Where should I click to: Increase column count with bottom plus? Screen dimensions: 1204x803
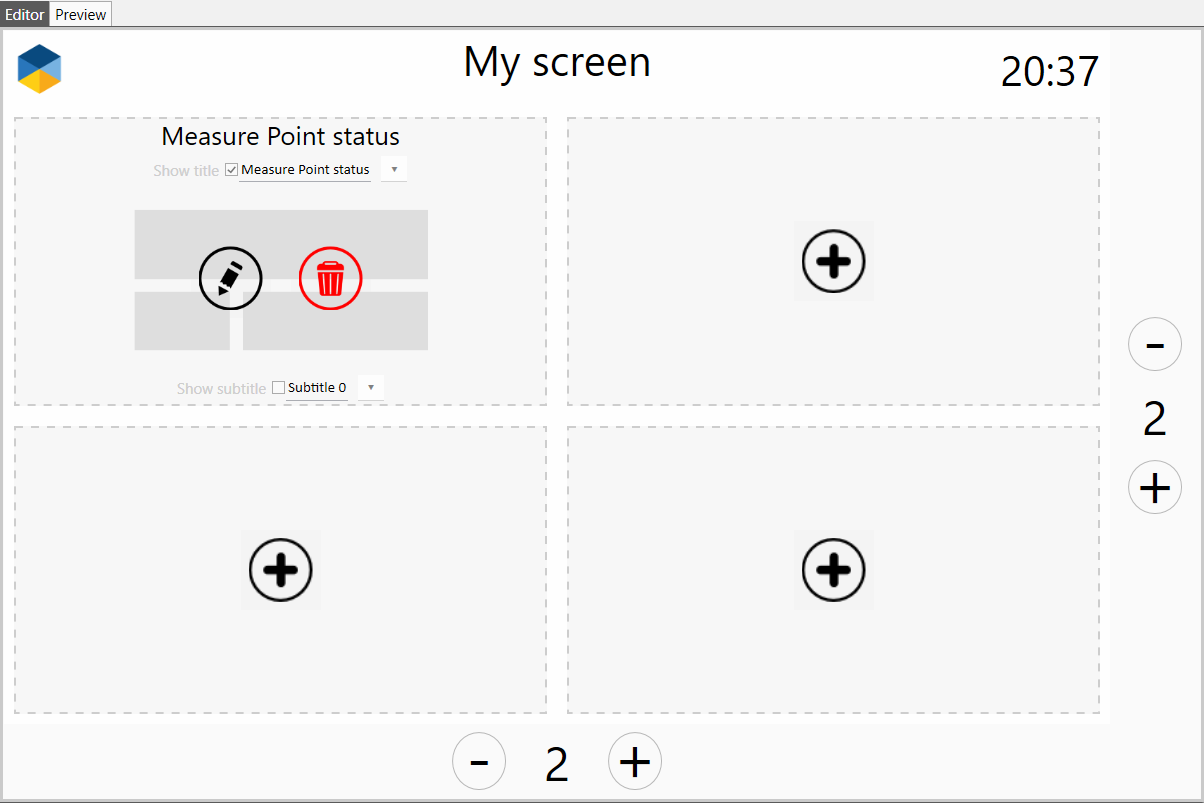tap(635, 762)
